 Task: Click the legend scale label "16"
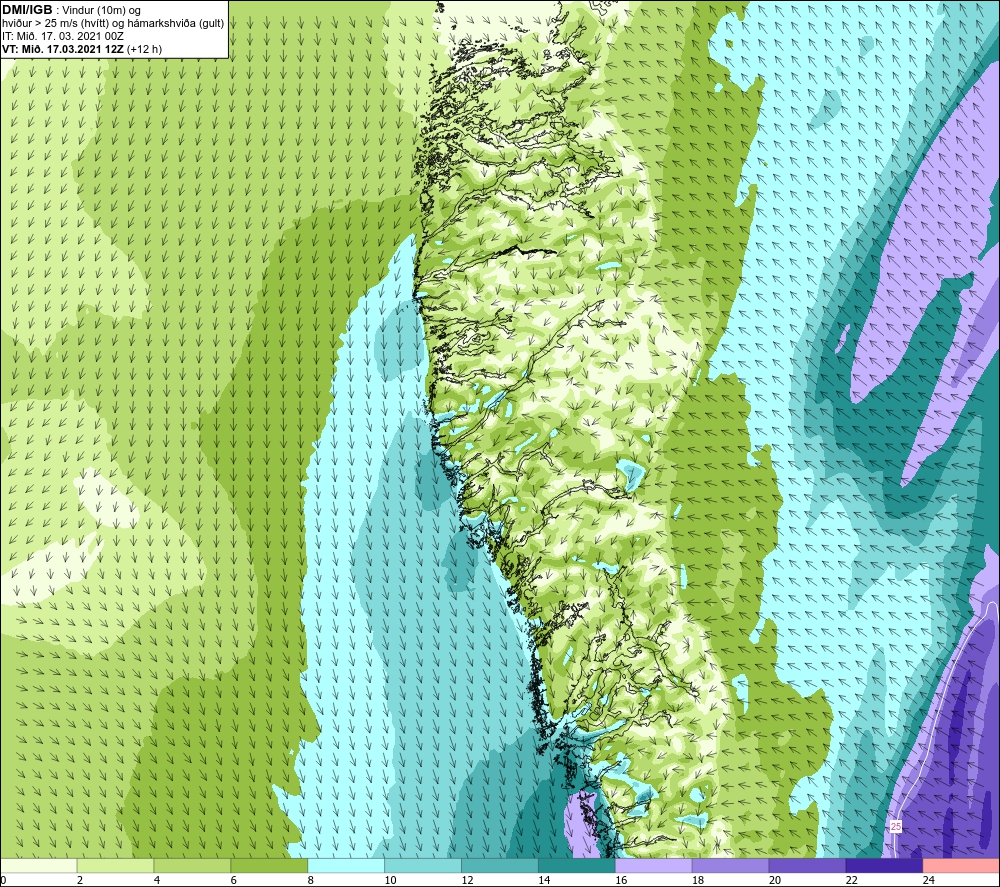click(621, 880)
